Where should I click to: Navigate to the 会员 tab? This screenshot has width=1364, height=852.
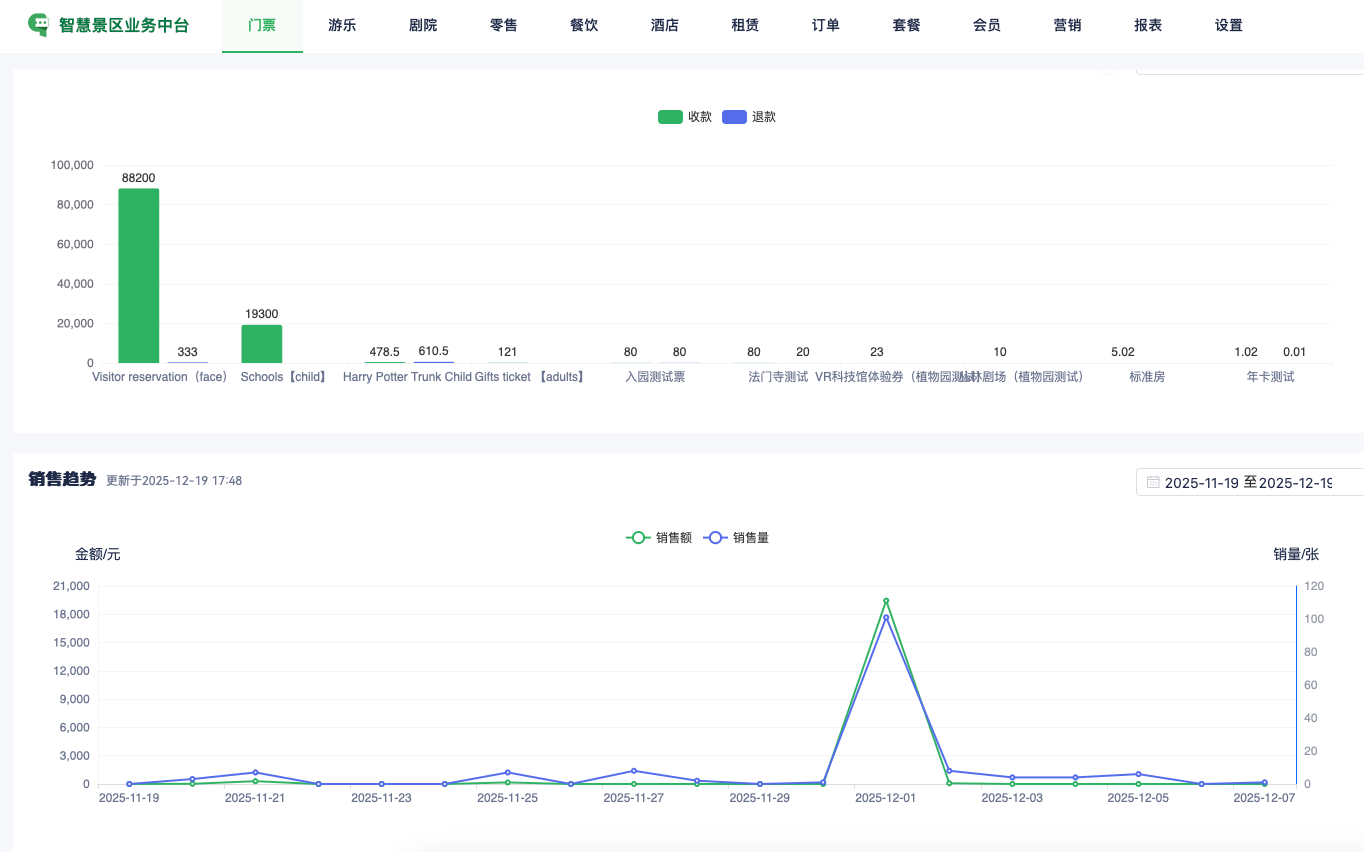pos(987,26)
